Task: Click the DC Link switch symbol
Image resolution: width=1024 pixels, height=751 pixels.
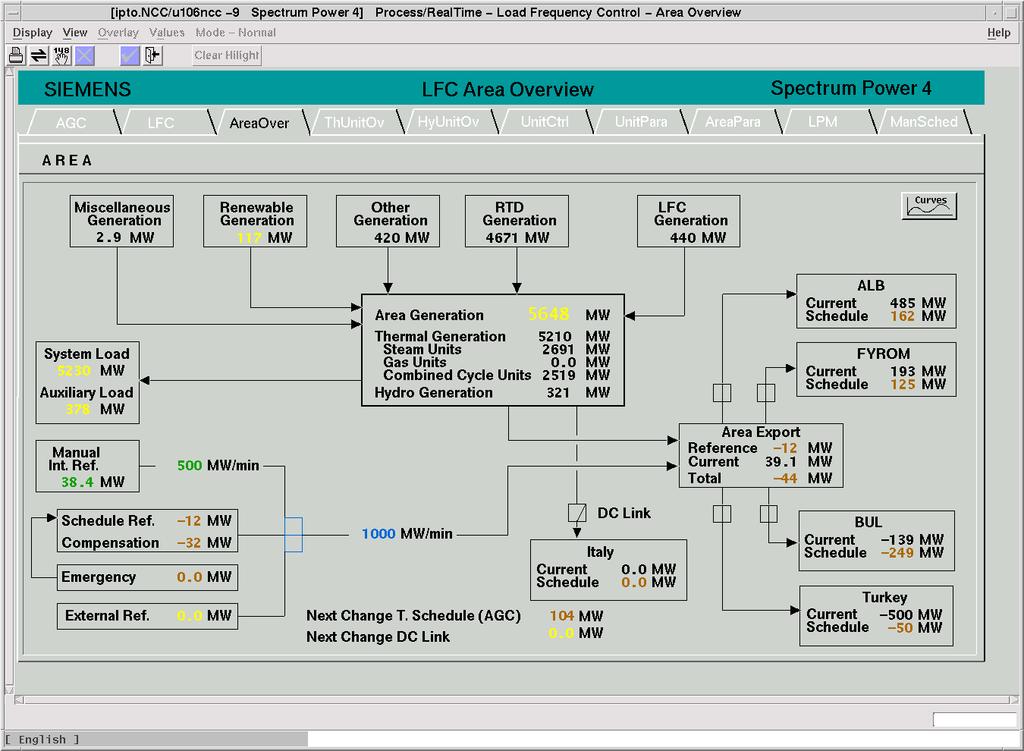Action: [x=577, y=513]
